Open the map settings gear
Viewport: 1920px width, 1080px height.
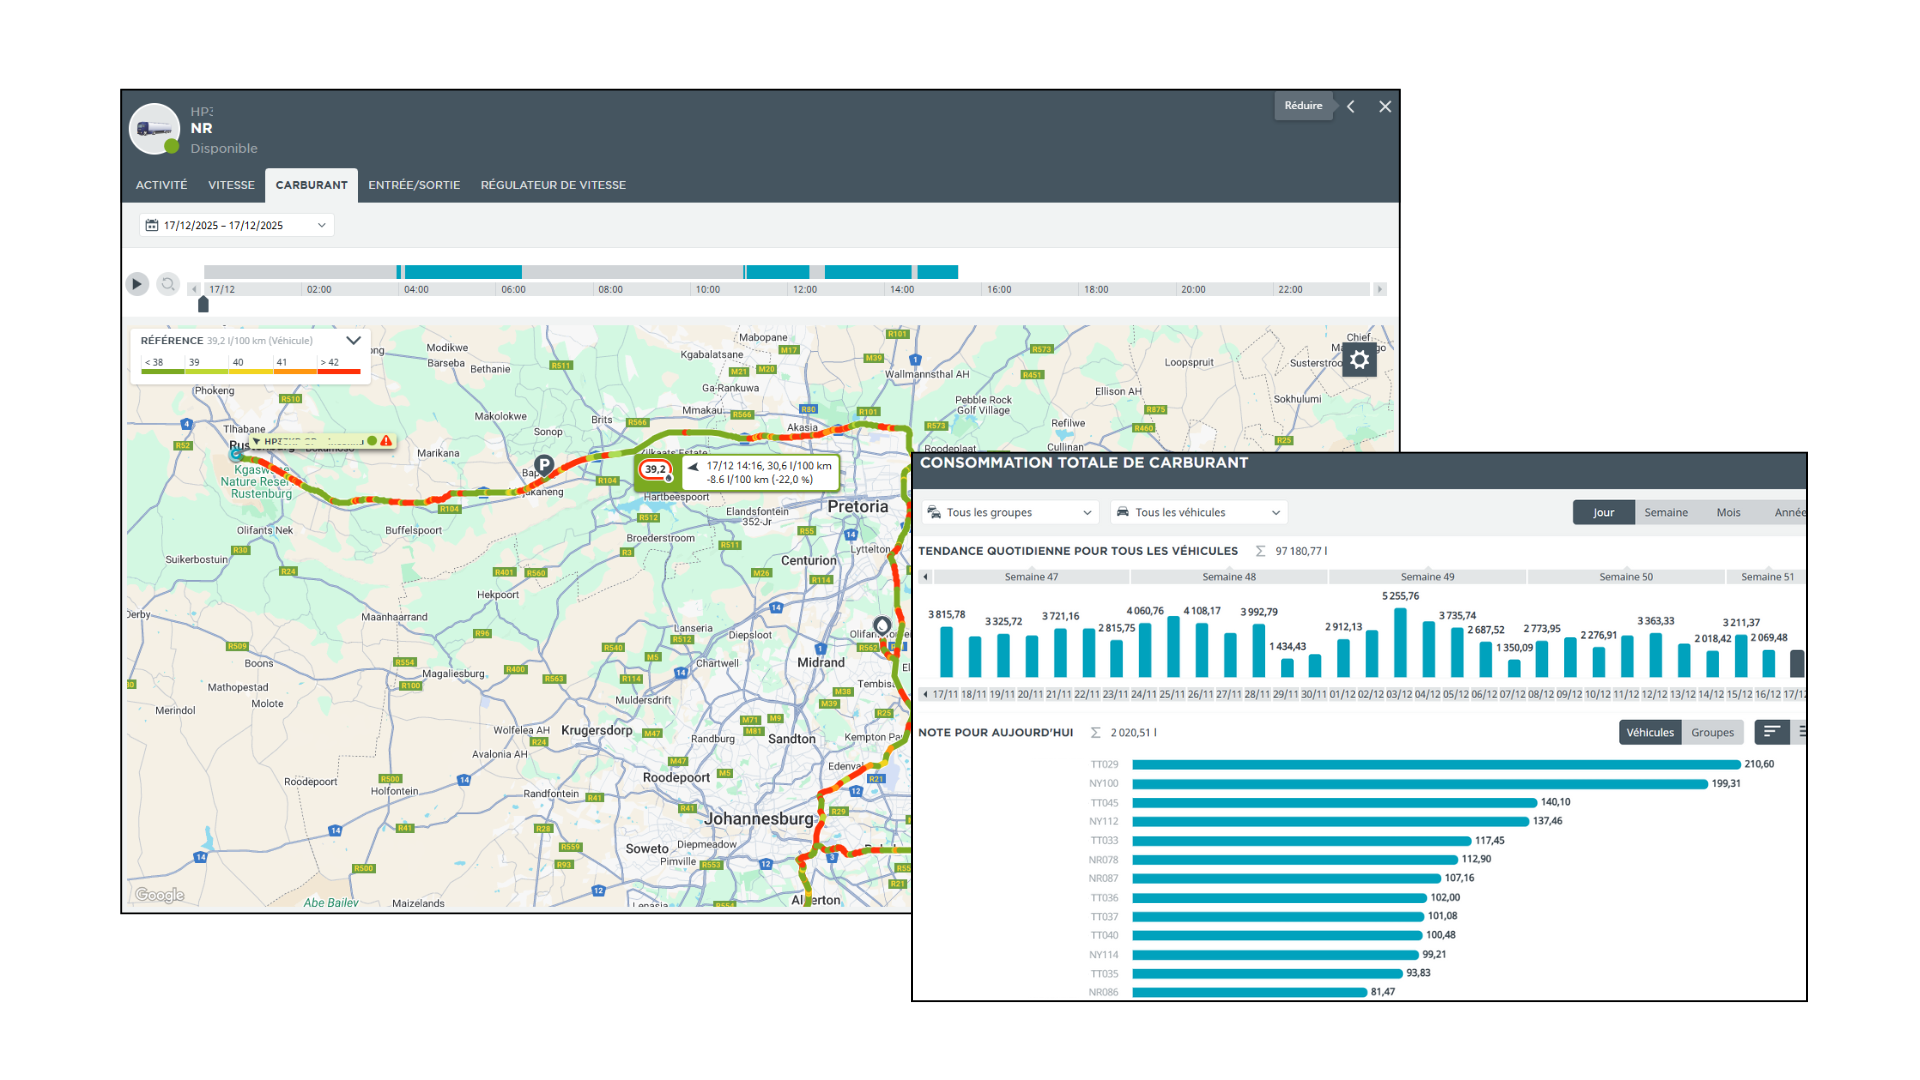coord(1359,360)
